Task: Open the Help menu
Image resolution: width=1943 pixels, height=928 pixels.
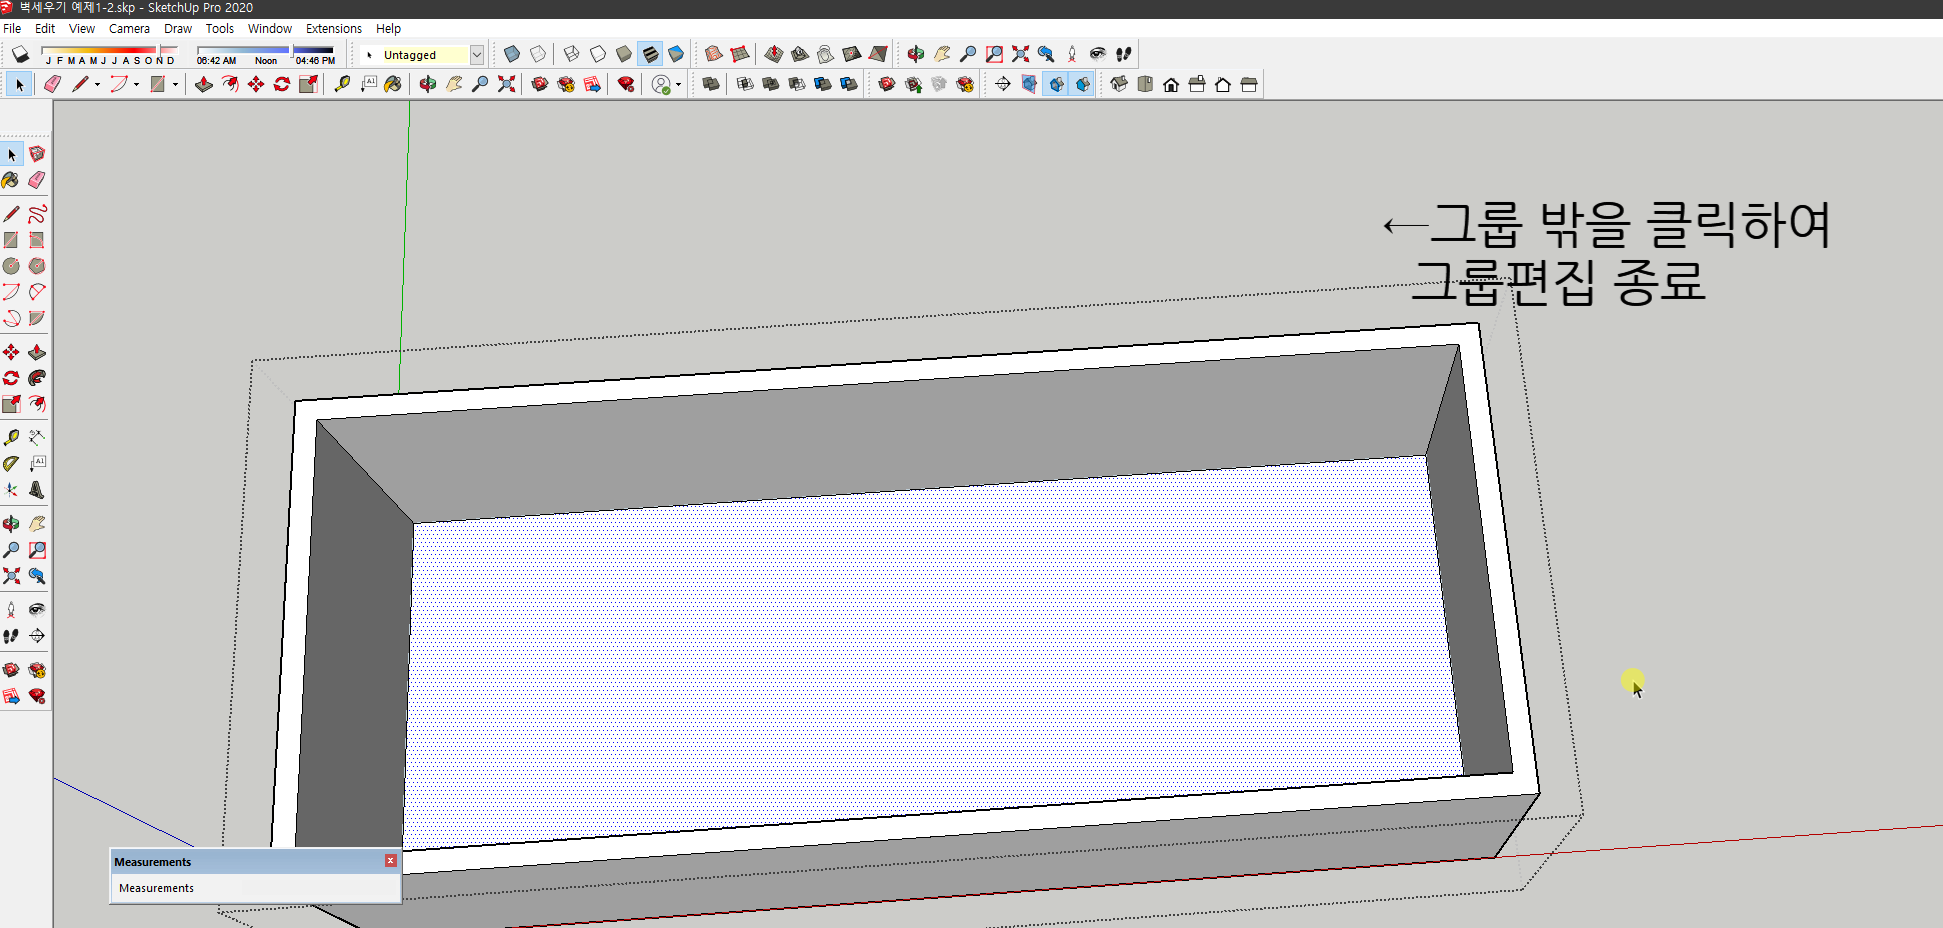Action: [388, 28]
